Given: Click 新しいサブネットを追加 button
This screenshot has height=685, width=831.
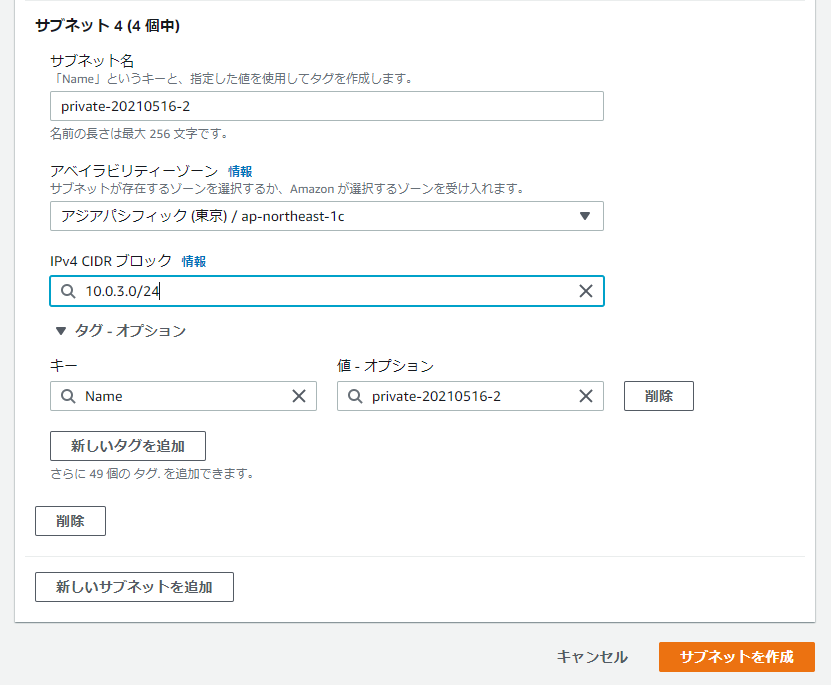Looking at the screenshot, I should click(x=134, y=587).
